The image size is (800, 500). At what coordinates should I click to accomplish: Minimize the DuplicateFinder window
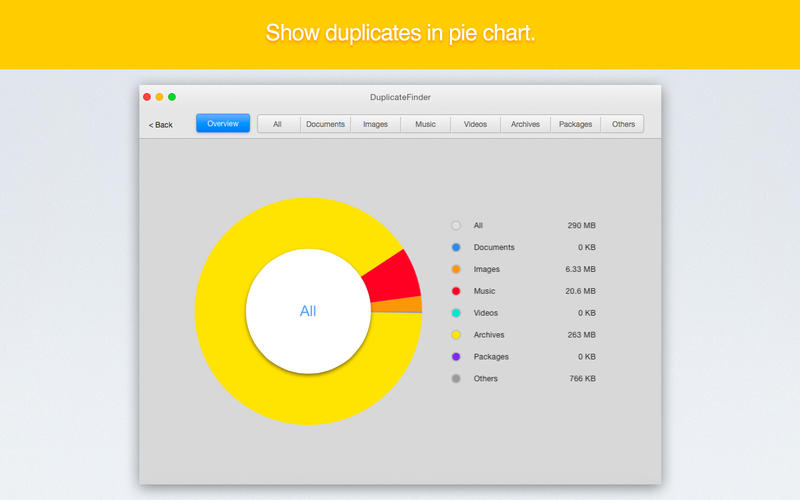(x=160, y=97)
